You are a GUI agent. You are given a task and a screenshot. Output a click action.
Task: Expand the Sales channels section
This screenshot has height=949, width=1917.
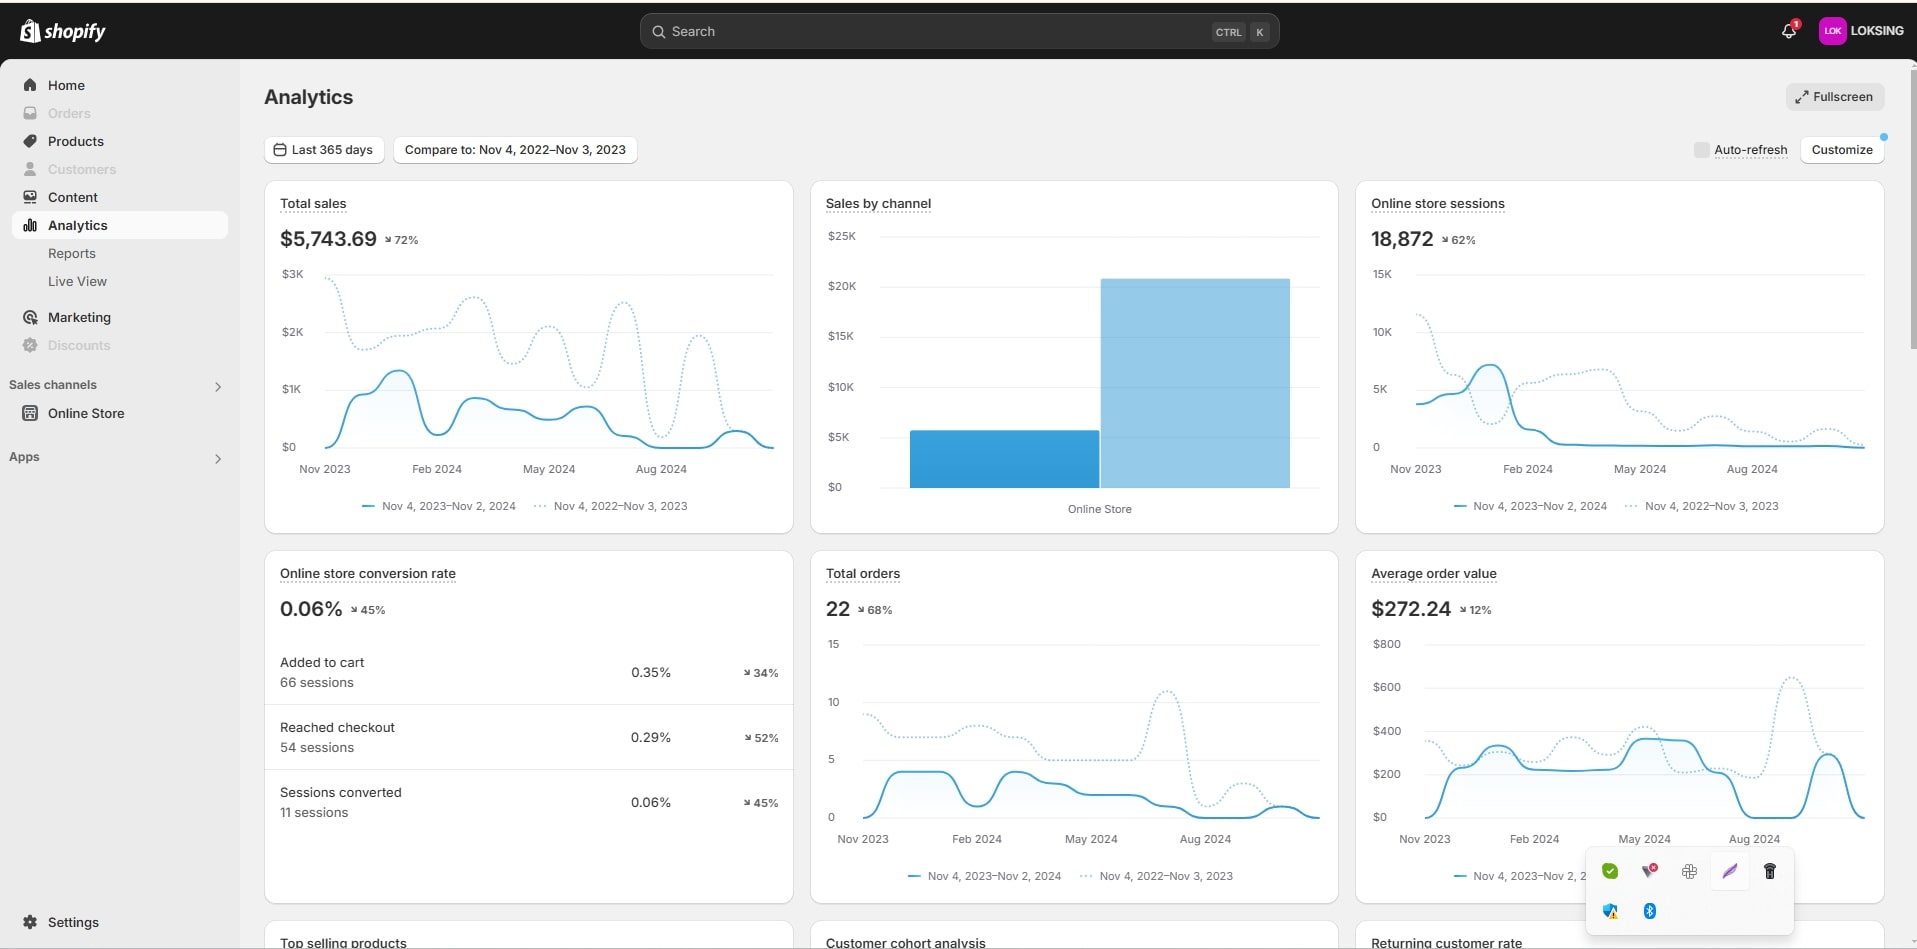pyautogui.click(x=218, y=386)
